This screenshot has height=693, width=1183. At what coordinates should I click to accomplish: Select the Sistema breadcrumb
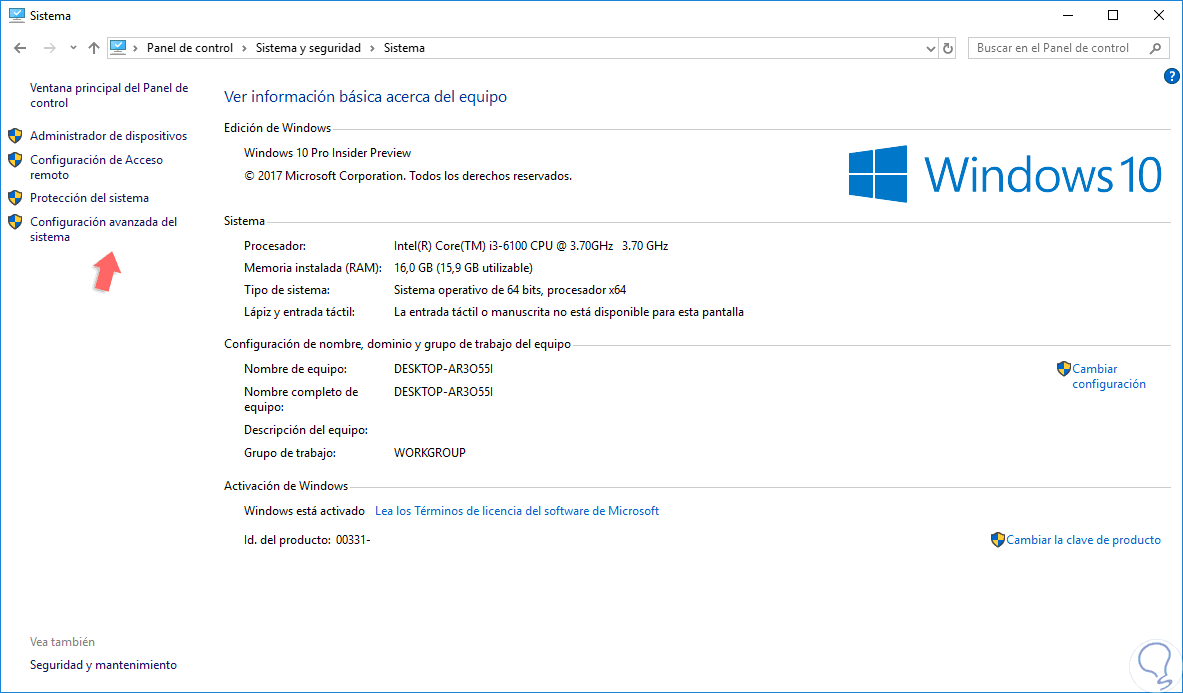[x=404, y=48]
